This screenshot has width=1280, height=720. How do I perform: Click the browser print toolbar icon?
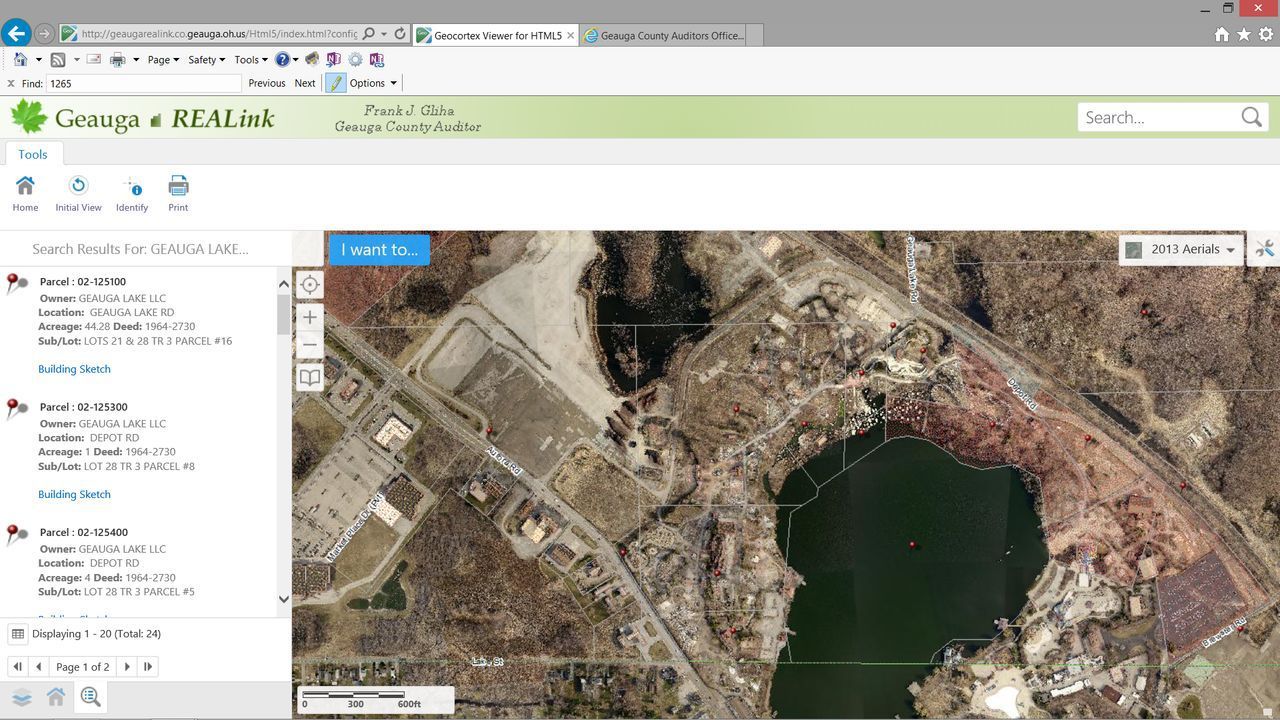point(118,59)
